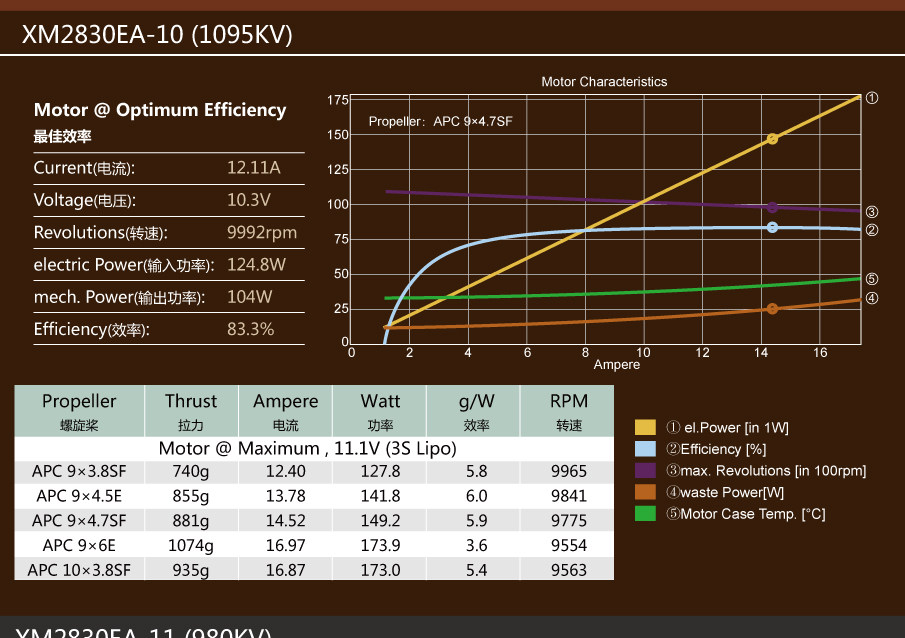Screen dimensions: 905x638
Task: Select the Revolutions value 9992rpm
Action: (261, 233)
